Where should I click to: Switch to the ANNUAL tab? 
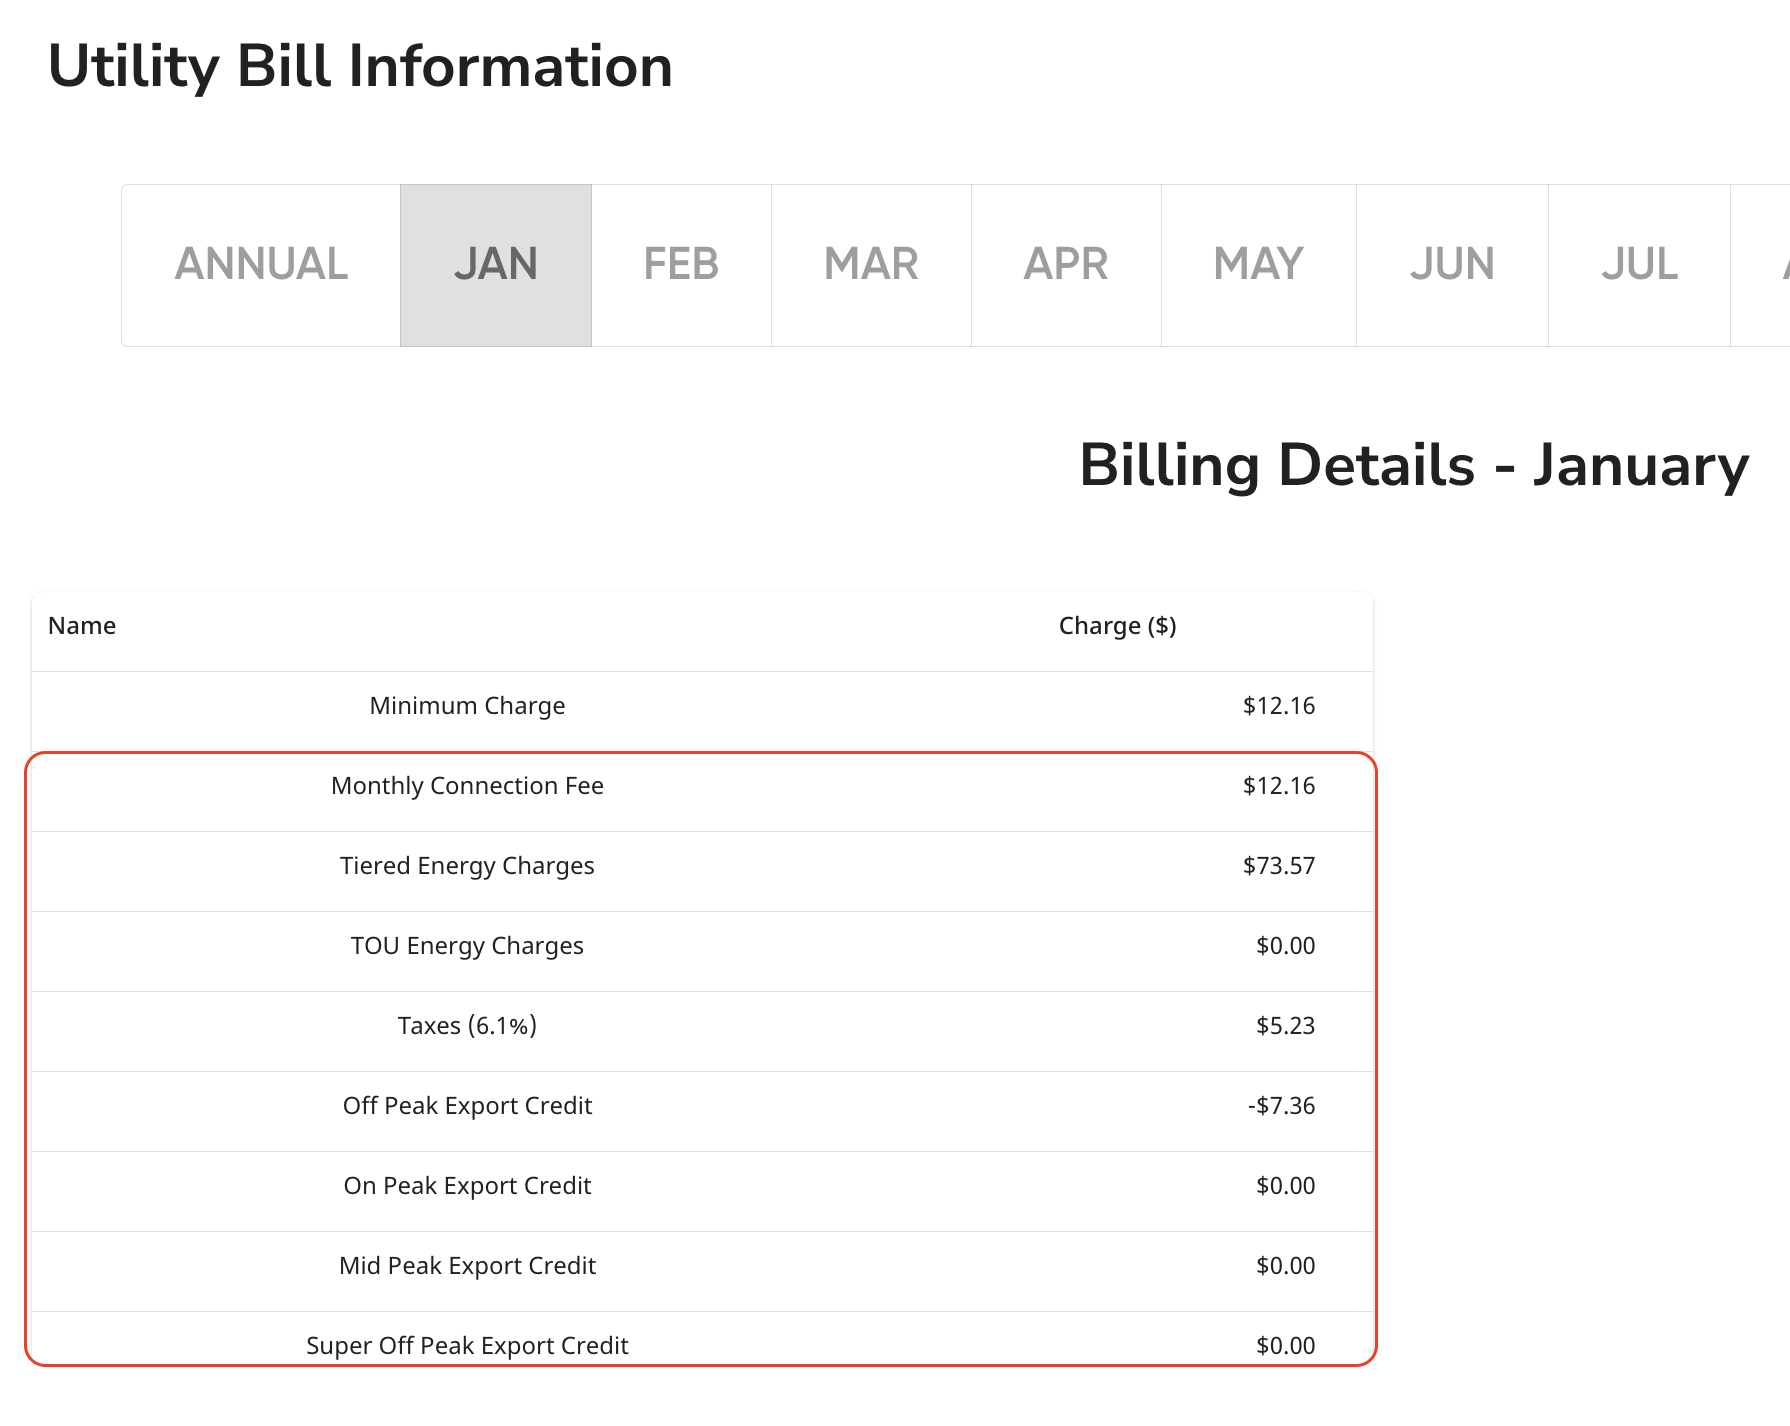pos(261,264)
